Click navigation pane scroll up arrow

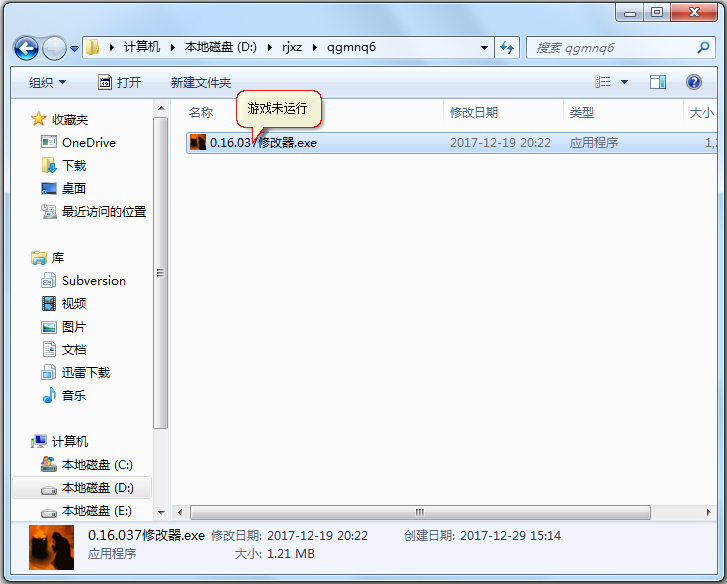161,108
